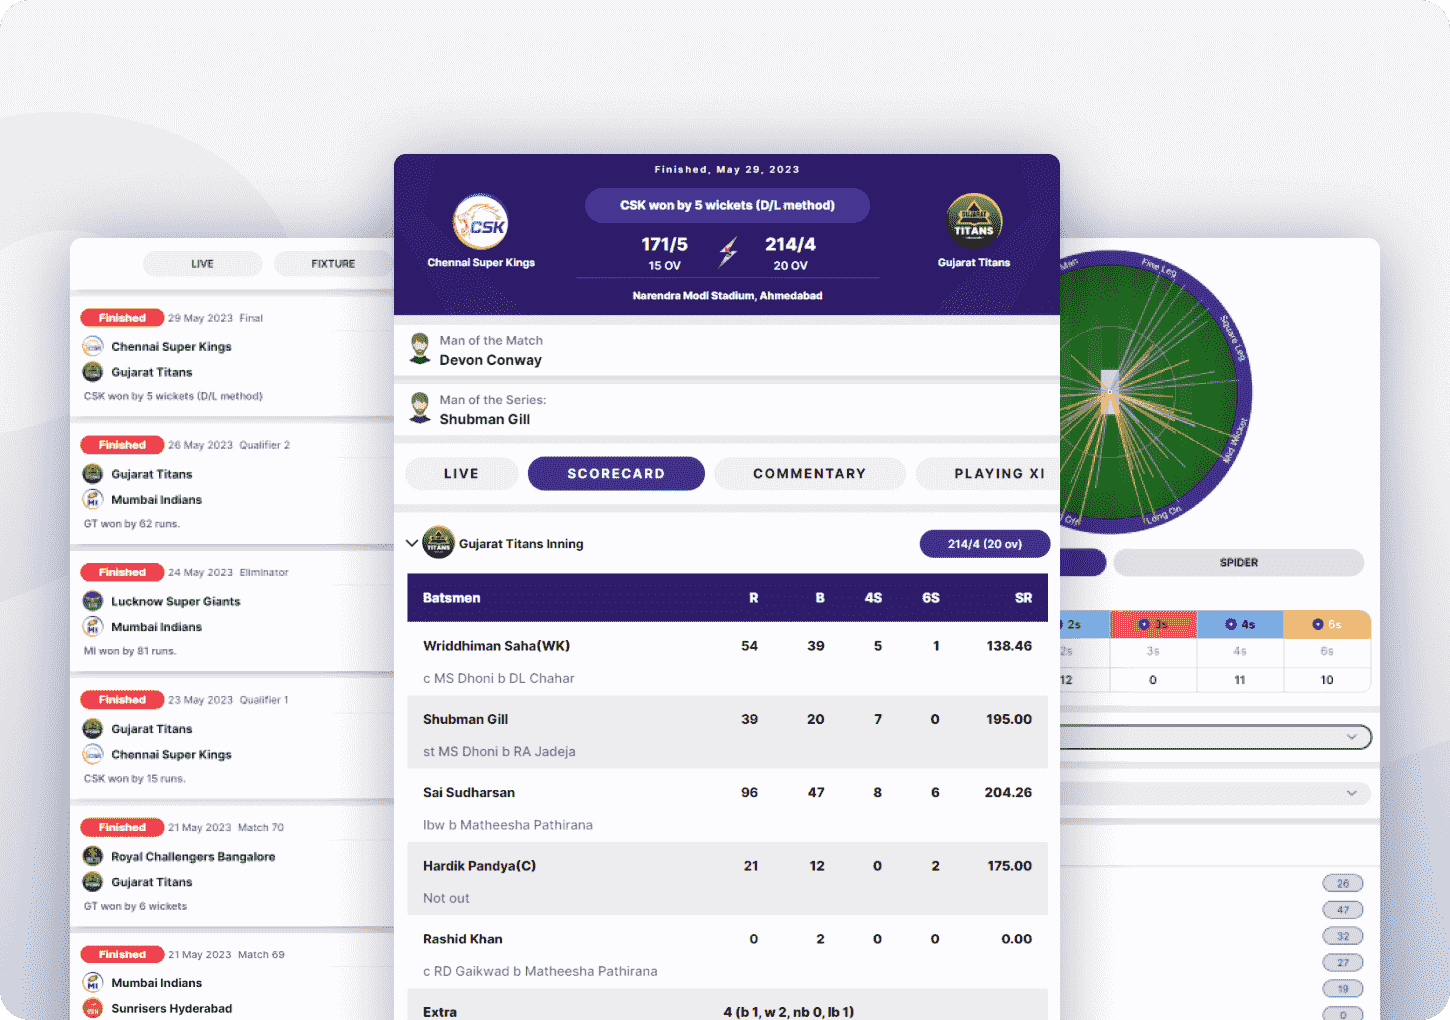This screenshot has width=1450, height=1020.
Task: Click GT won by 62 runs result
Action: pos(132,524)
